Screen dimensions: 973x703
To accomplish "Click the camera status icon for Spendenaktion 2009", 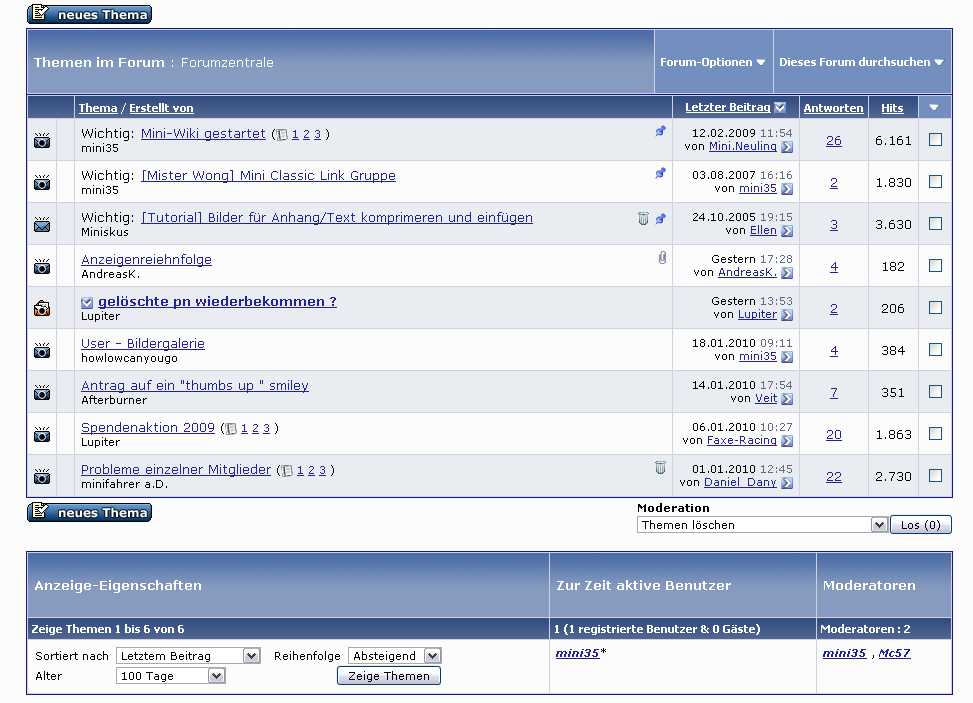I will coord(42,434).
